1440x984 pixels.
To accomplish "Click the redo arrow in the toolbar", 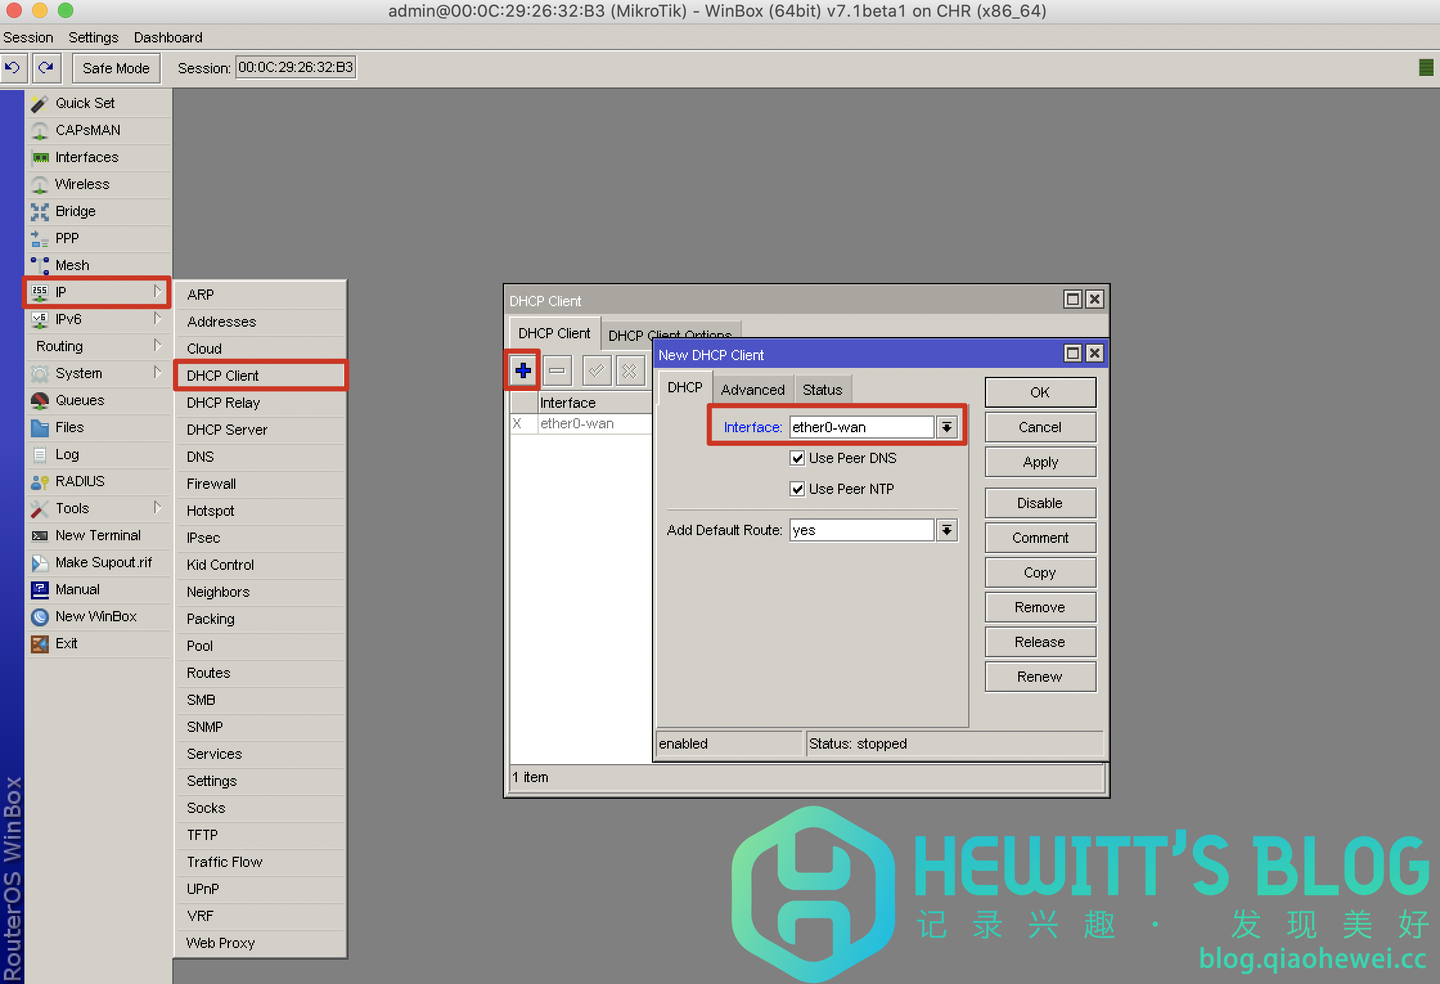I will 46,68.
